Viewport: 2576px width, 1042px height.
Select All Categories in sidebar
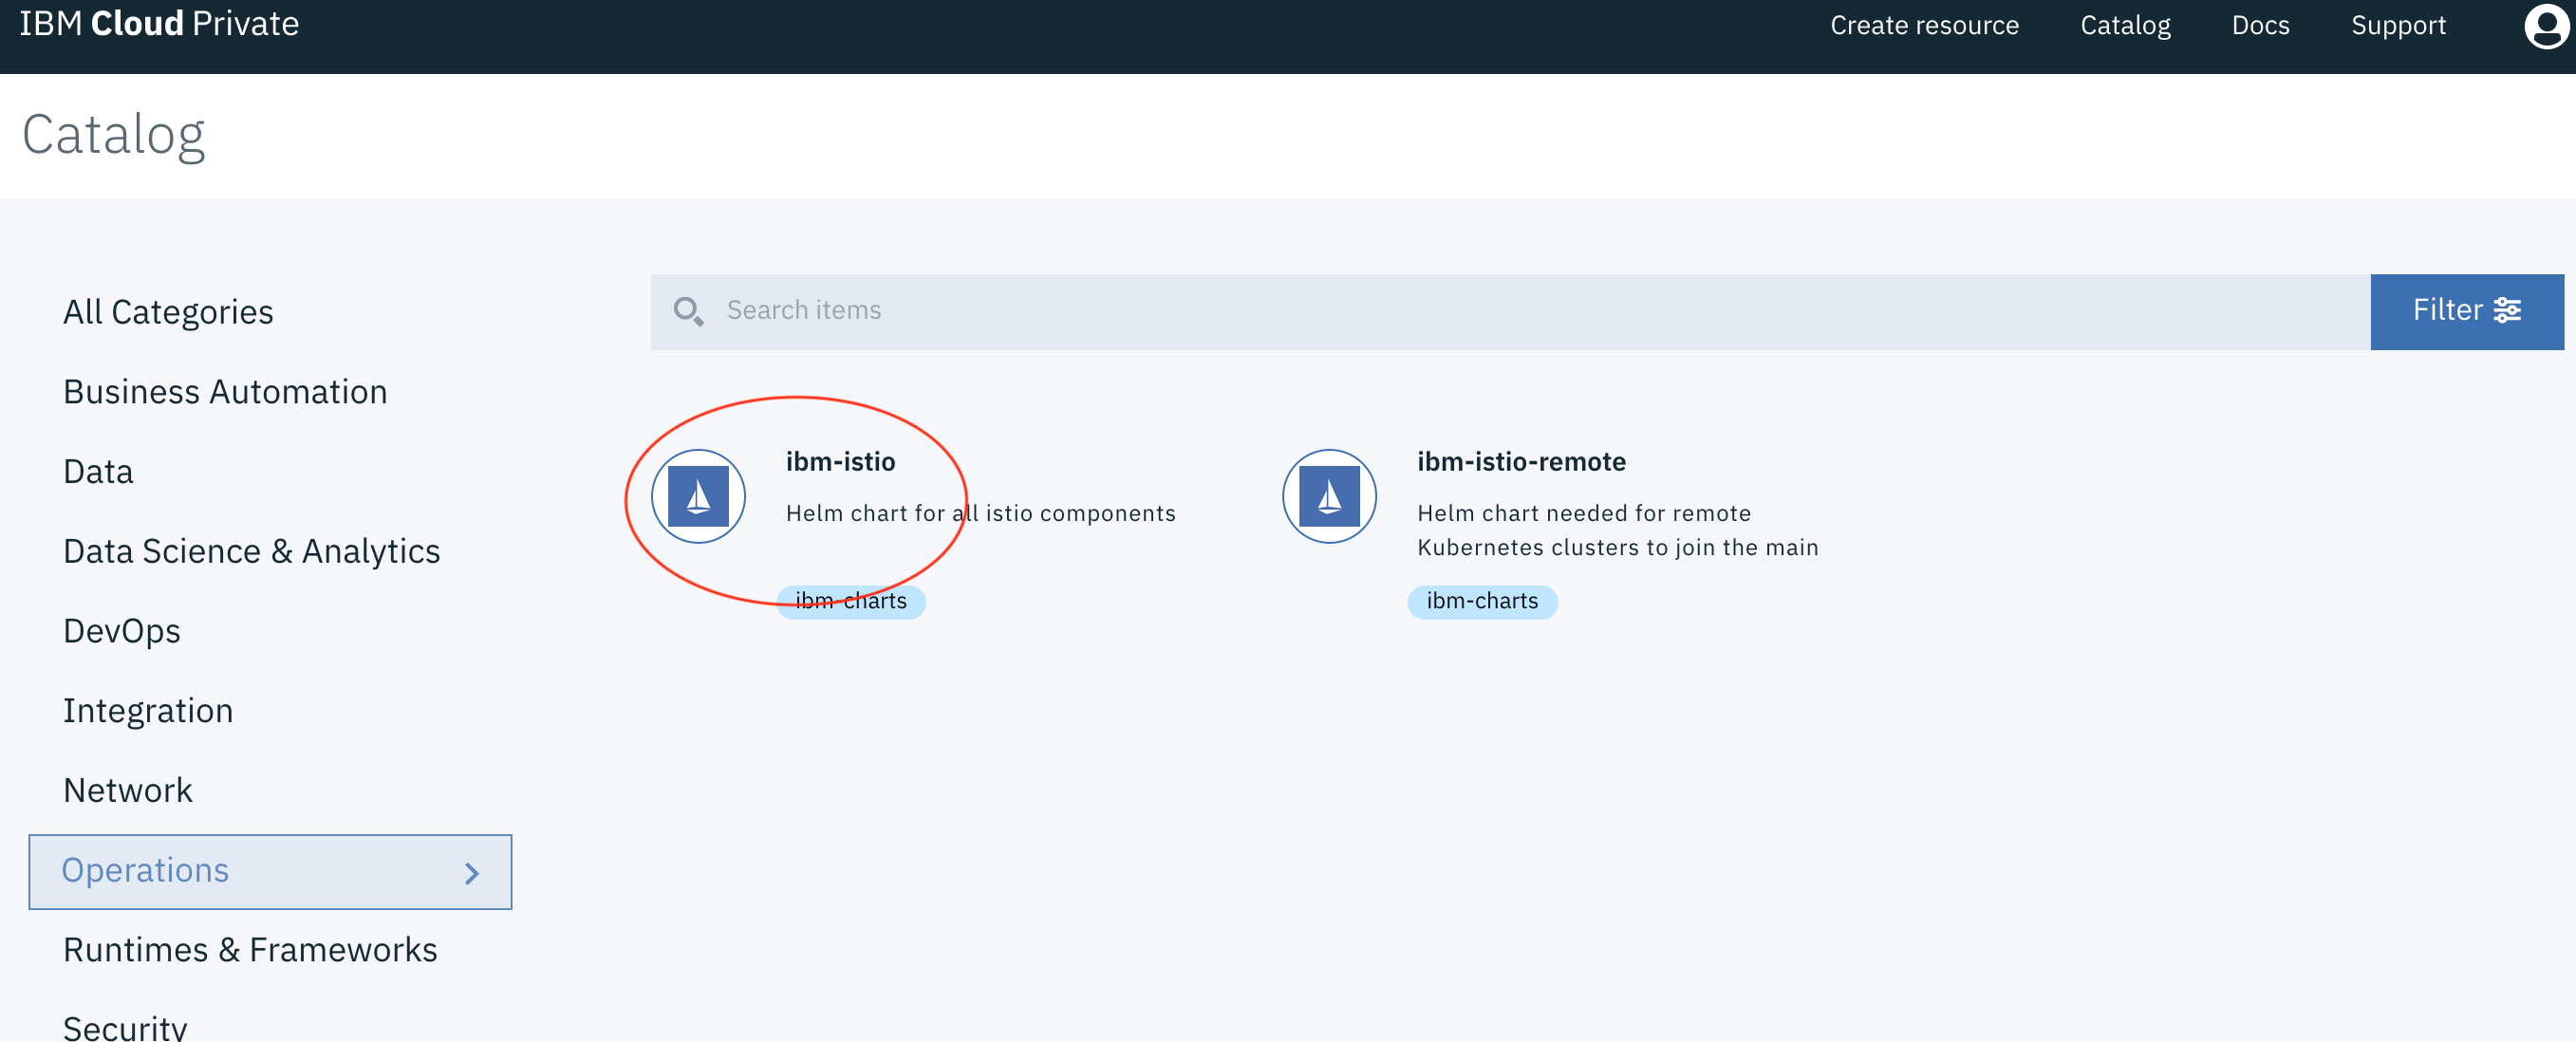(x=168, y=312)
